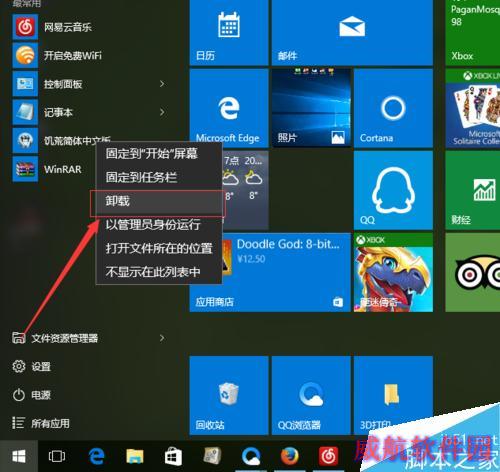Launch the QQ penguin tile
Image resolution: width=500 pixels, height=472 pixels.
tap(393, 190)
